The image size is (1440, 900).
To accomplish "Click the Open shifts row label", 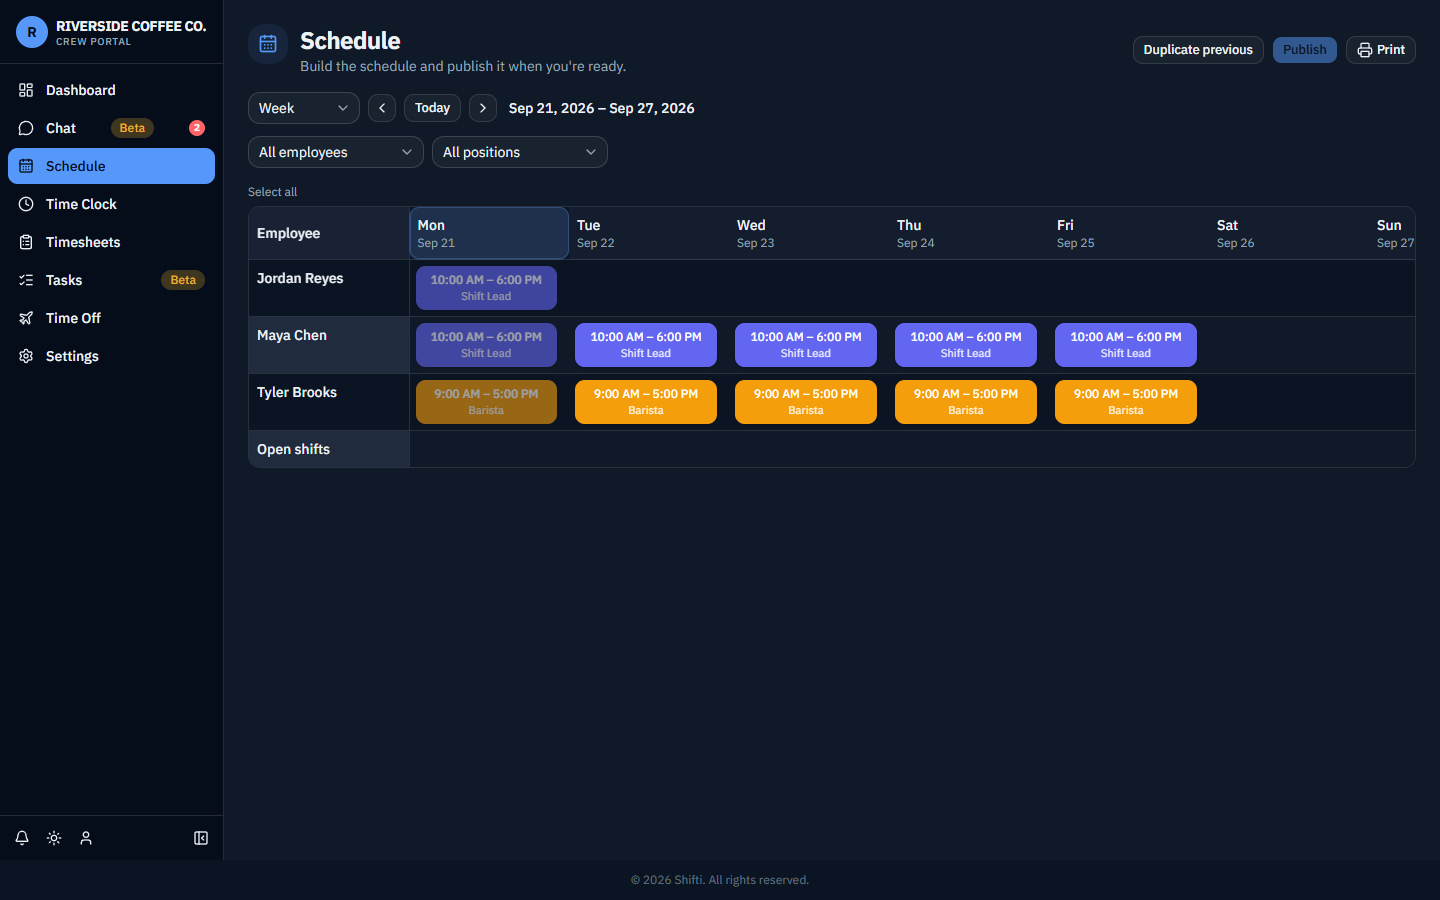I will click(x=293, y=449).
